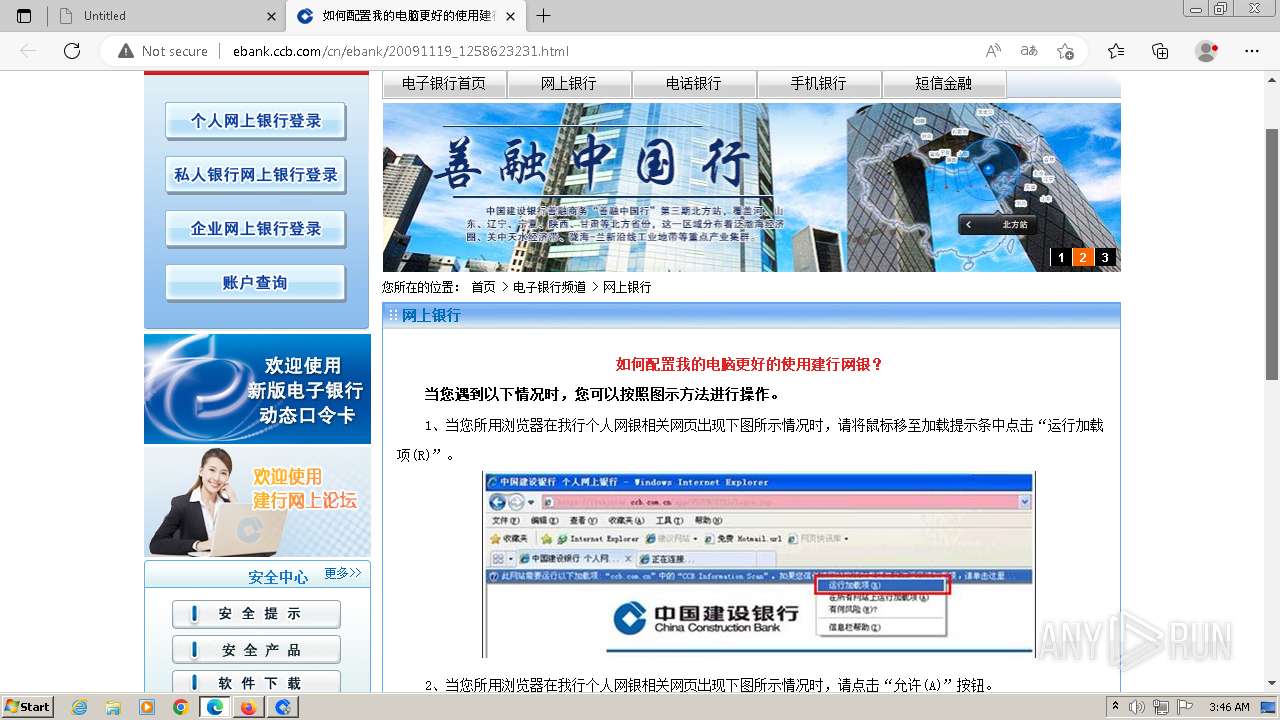Viewport: 1280px width, 720px height.
Task: Click the volume speaker tray icon
Action: pos(1135,707)
